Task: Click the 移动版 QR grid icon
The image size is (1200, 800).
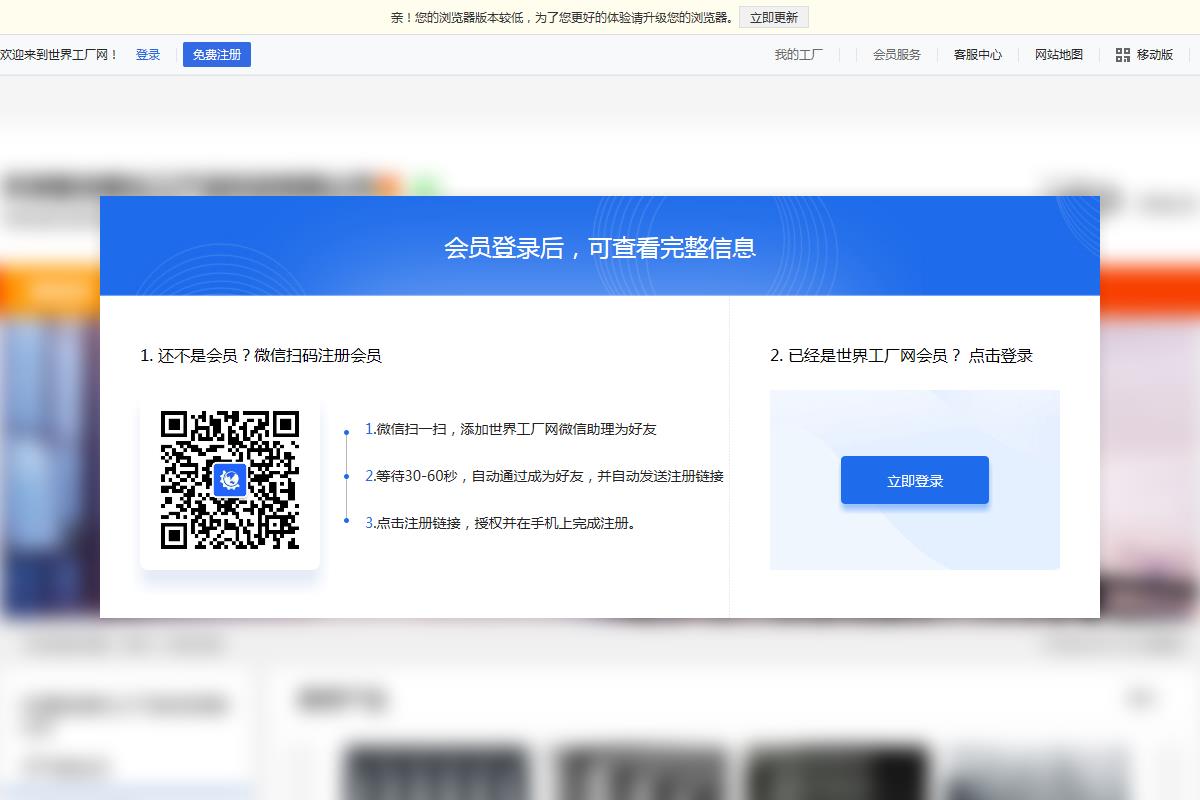Action: pyautogui.click(x=1123, y=55)
